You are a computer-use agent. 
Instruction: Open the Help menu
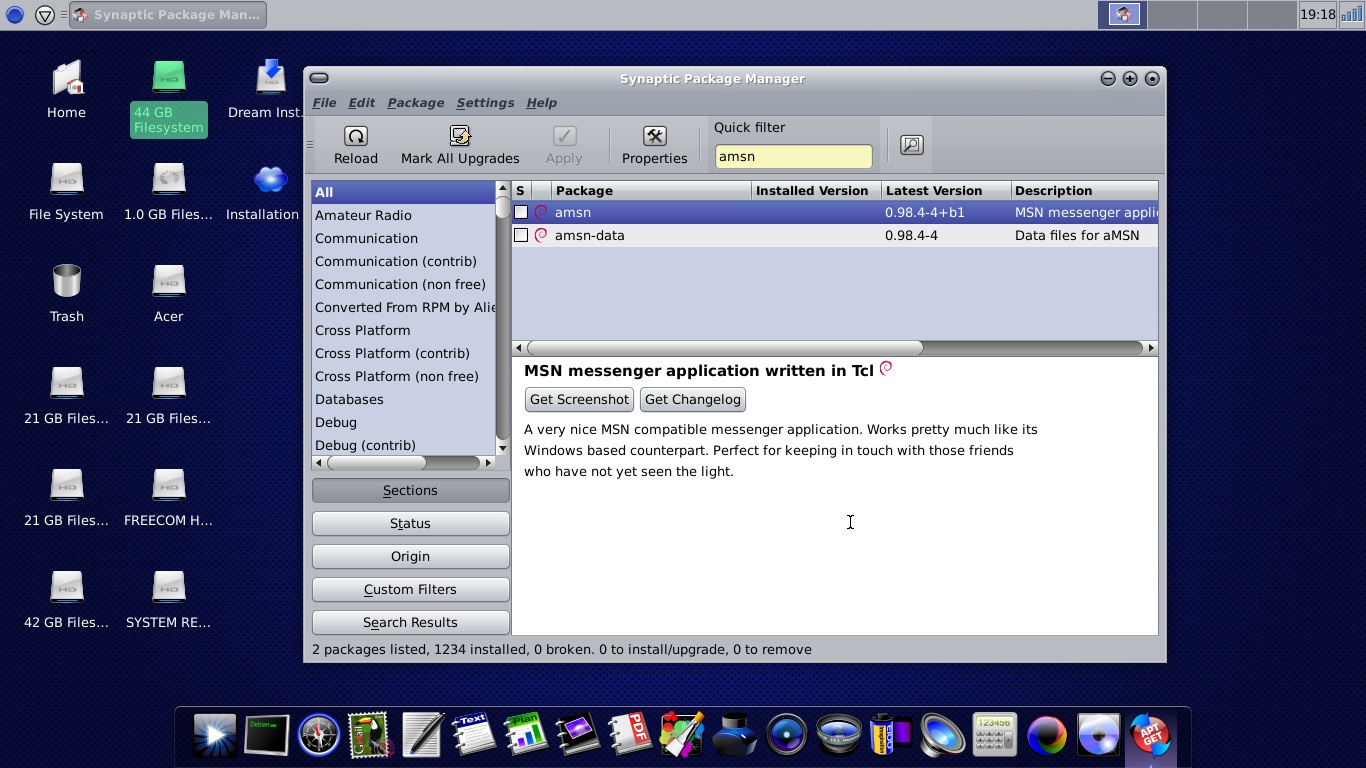tap(541, 103)
